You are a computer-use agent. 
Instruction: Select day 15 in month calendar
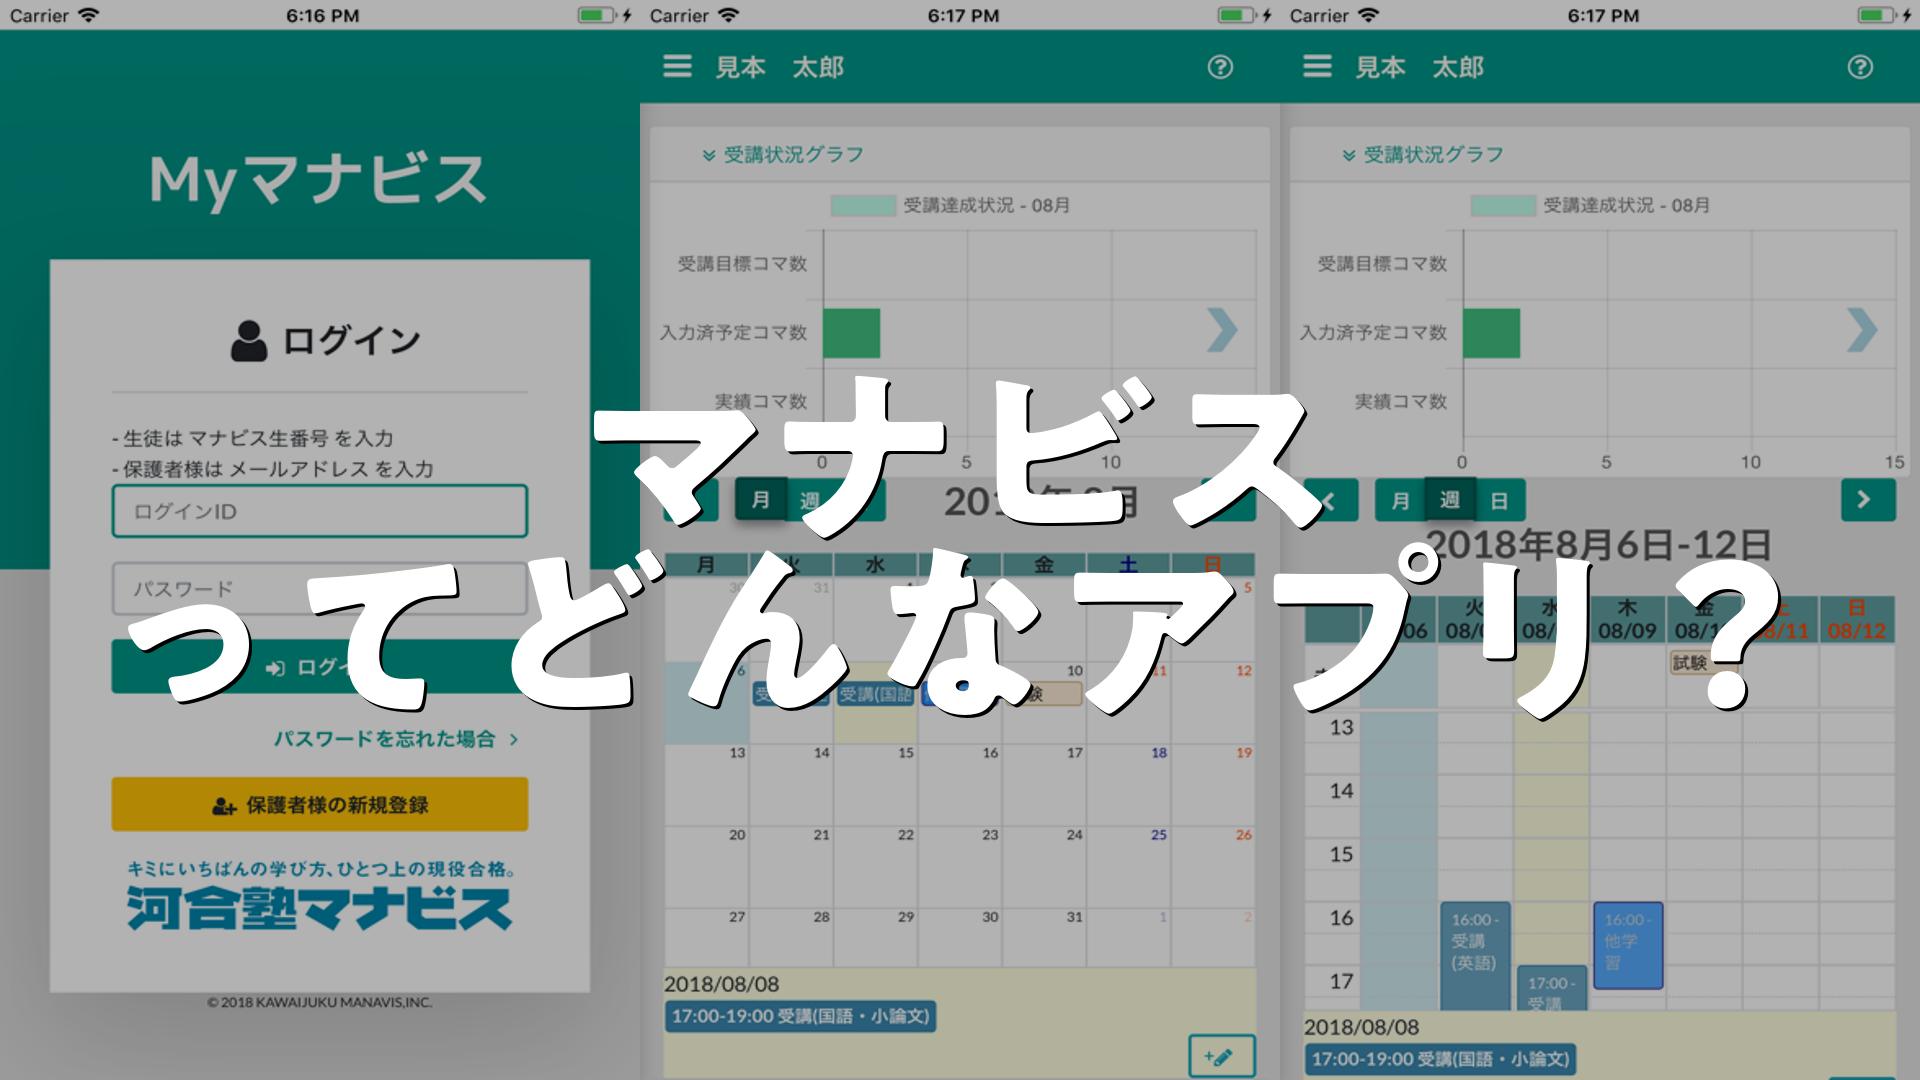tap(876, 785)
